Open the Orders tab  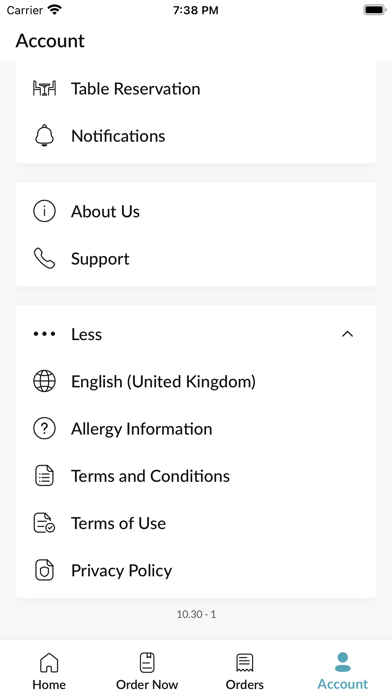point(245,671)
